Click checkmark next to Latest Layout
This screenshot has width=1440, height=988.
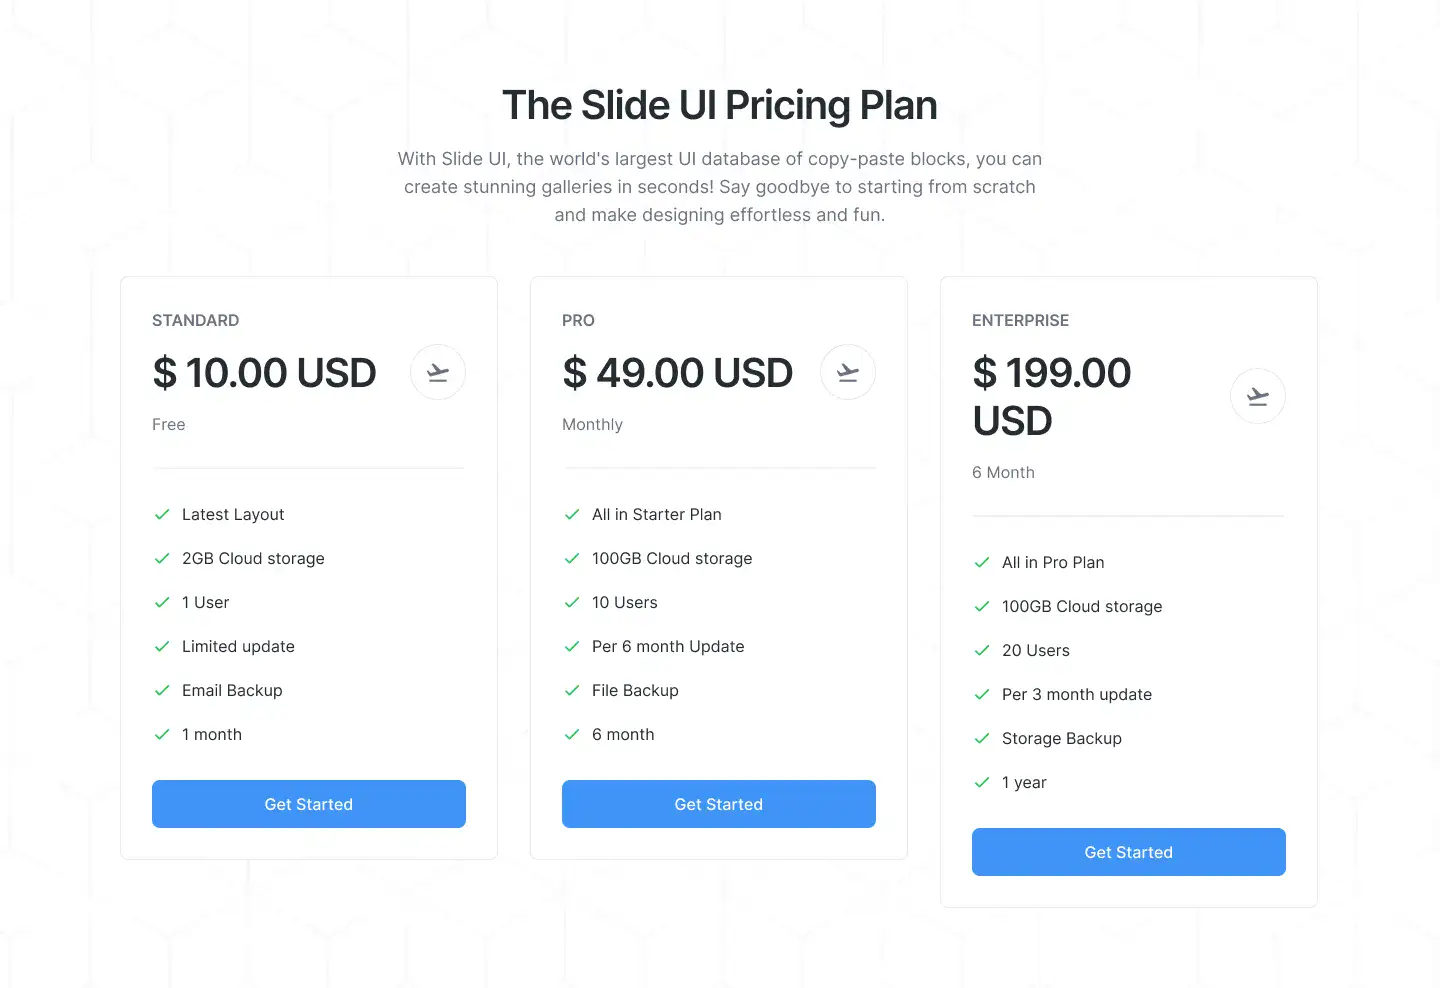pos(162,514)
